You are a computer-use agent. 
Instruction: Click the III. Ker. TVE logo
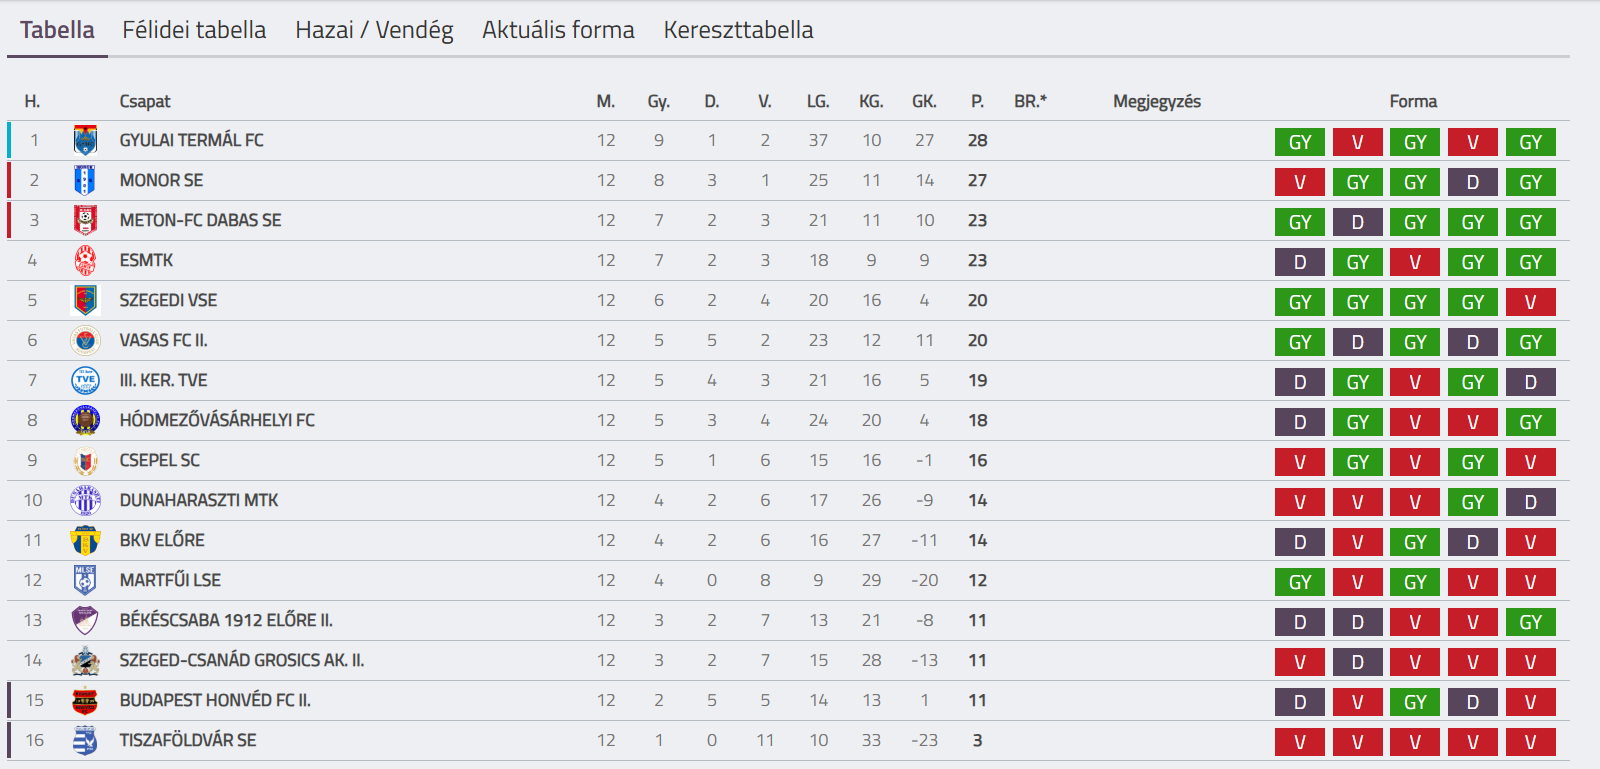[85, 380]
